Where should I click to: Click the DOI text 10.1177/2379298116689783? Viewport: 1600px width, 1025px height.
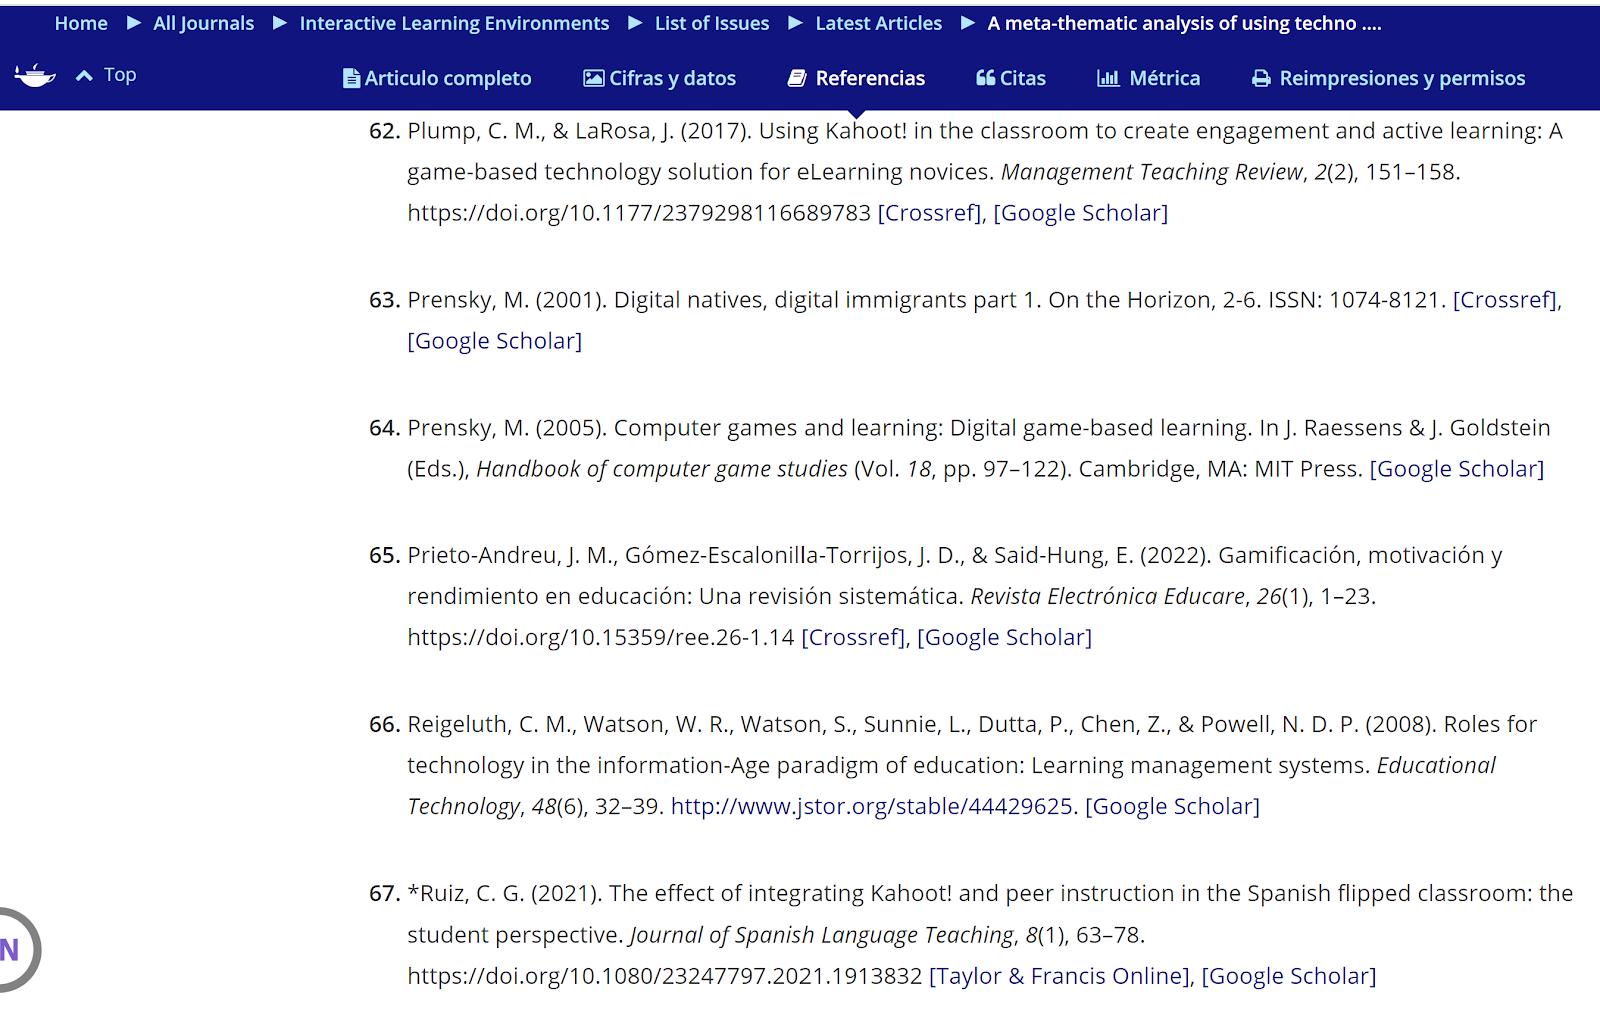click(720, 213)
